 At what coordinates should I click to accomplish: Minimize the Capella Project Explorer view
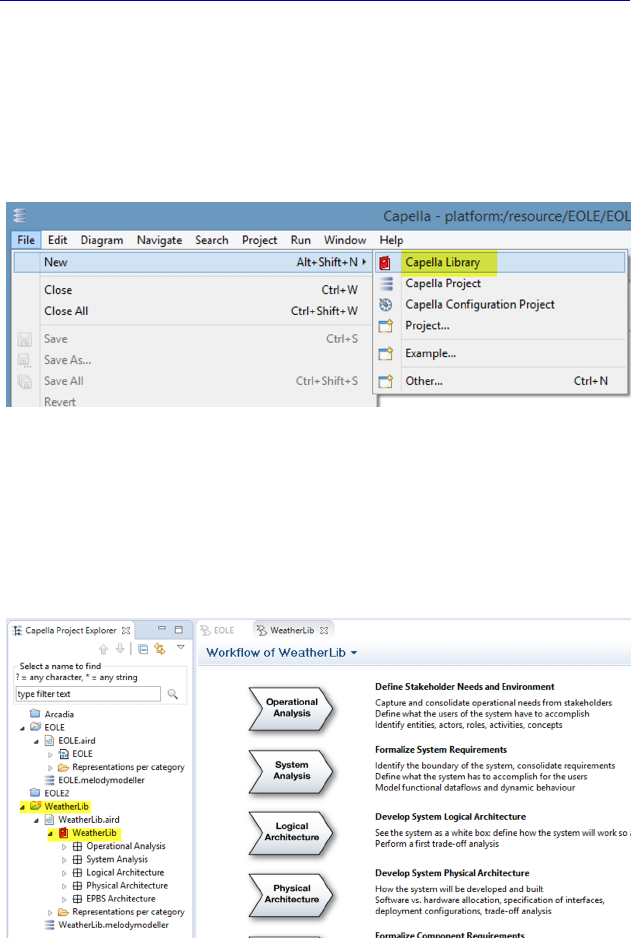point(161,629)
